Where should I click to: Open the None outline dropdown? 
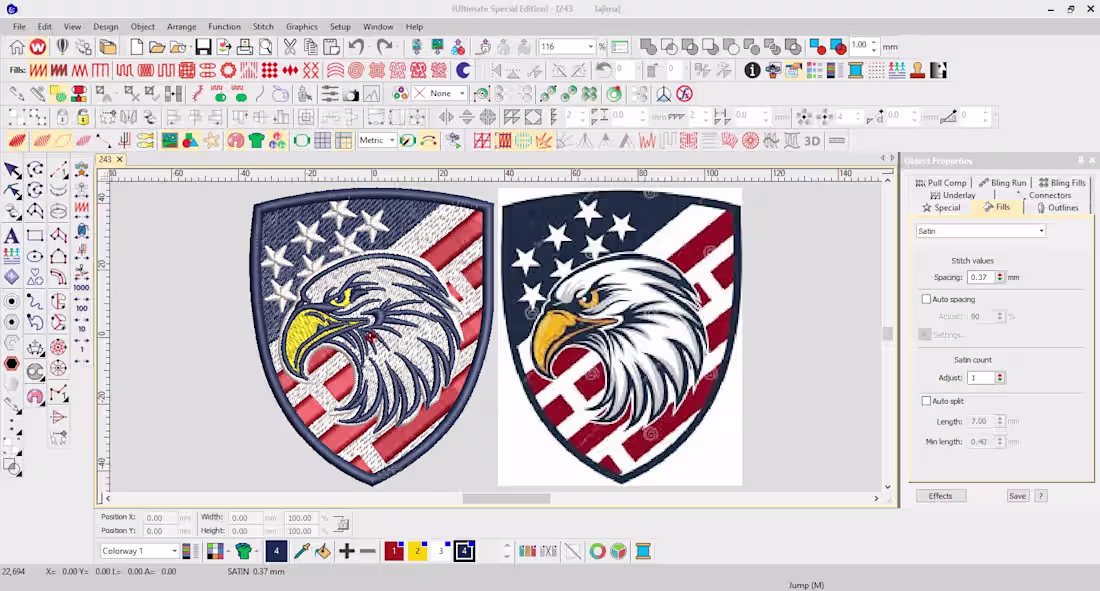(x=462, y=93)
